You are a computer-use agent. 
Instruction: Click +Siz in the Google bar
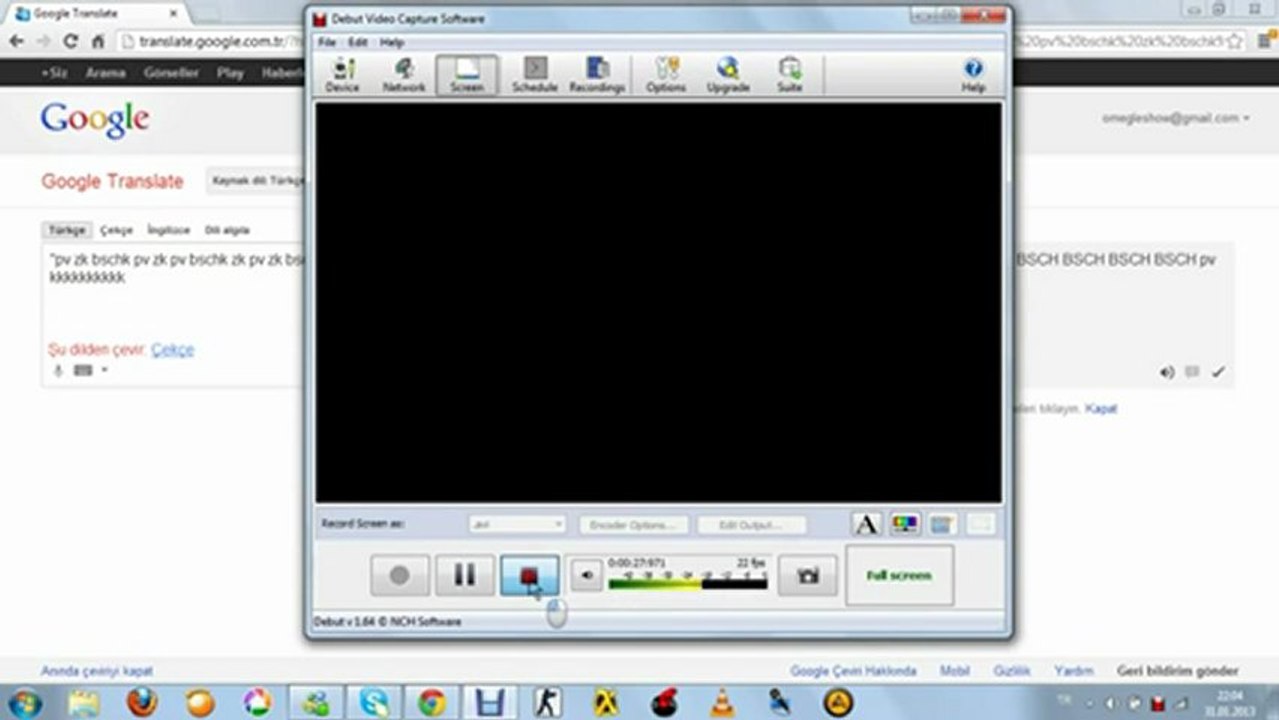[x=56, y=73]
